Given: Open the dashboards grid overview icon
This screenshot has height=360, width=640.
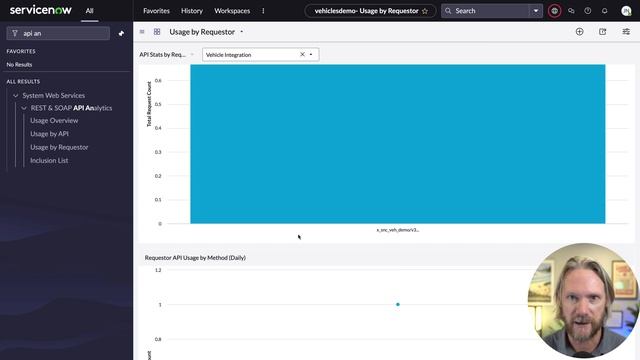Looking at the screenshot, I should point(157,32).
